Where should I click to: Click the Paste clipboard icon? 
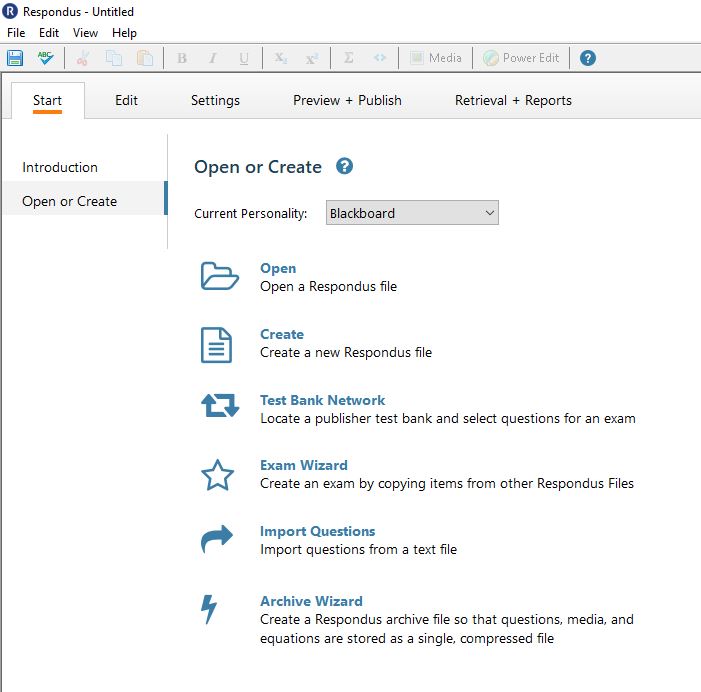tap(144, 58)
